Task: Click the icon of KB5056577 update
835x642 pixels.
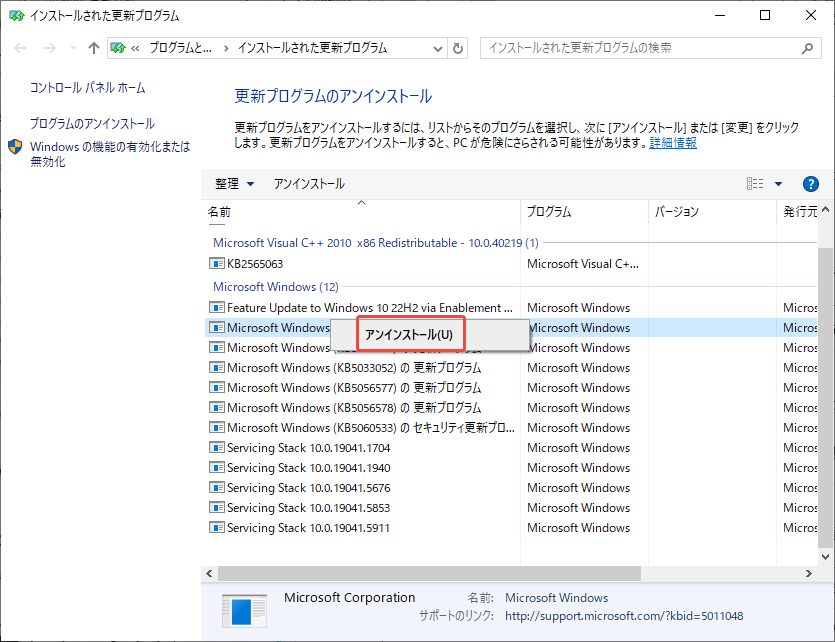Action: (x=217, y=388)
